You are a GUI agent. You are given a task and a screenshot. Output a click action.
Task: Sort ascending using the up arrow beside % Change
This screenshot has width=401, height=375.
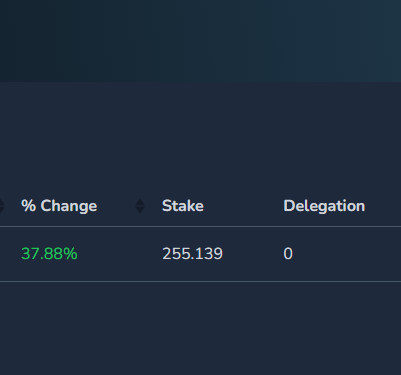click(x=140, y=202)
